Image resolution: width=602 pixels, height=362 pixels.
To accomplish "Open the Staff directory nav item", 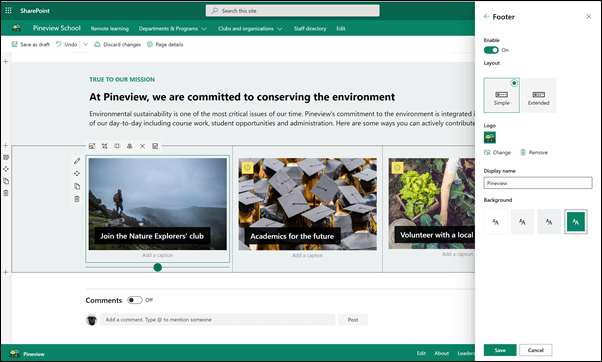I will pyautogui.click(x=310, y=28).
